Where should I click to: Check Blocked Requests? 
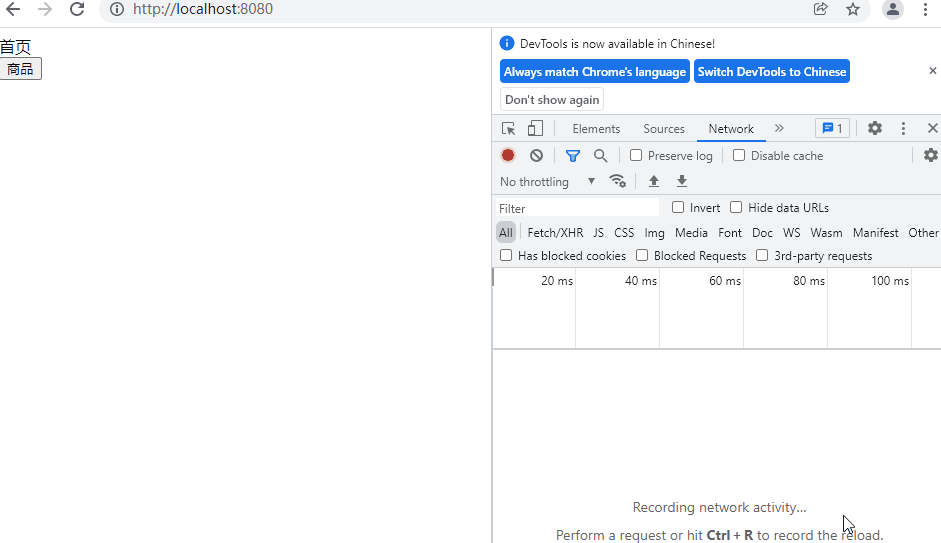(x=642, y=256)
